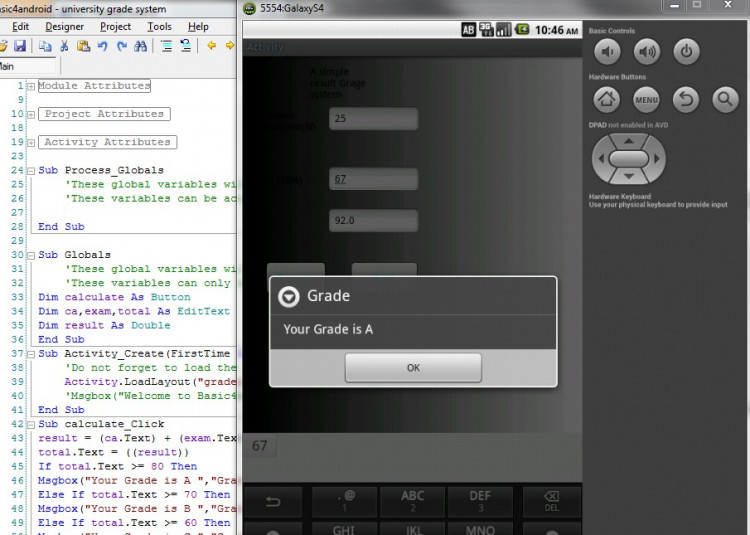
Task: Expand the Activity Attributes region
Action: point(31,143)
